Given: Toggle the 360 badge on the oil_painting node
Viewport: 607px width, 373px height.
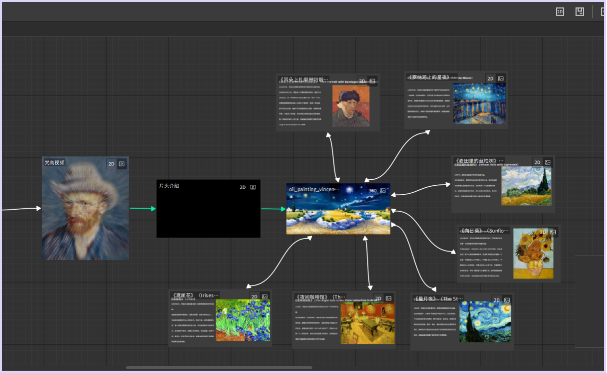Looking at the screenshot, I should [x=372, y=190].
